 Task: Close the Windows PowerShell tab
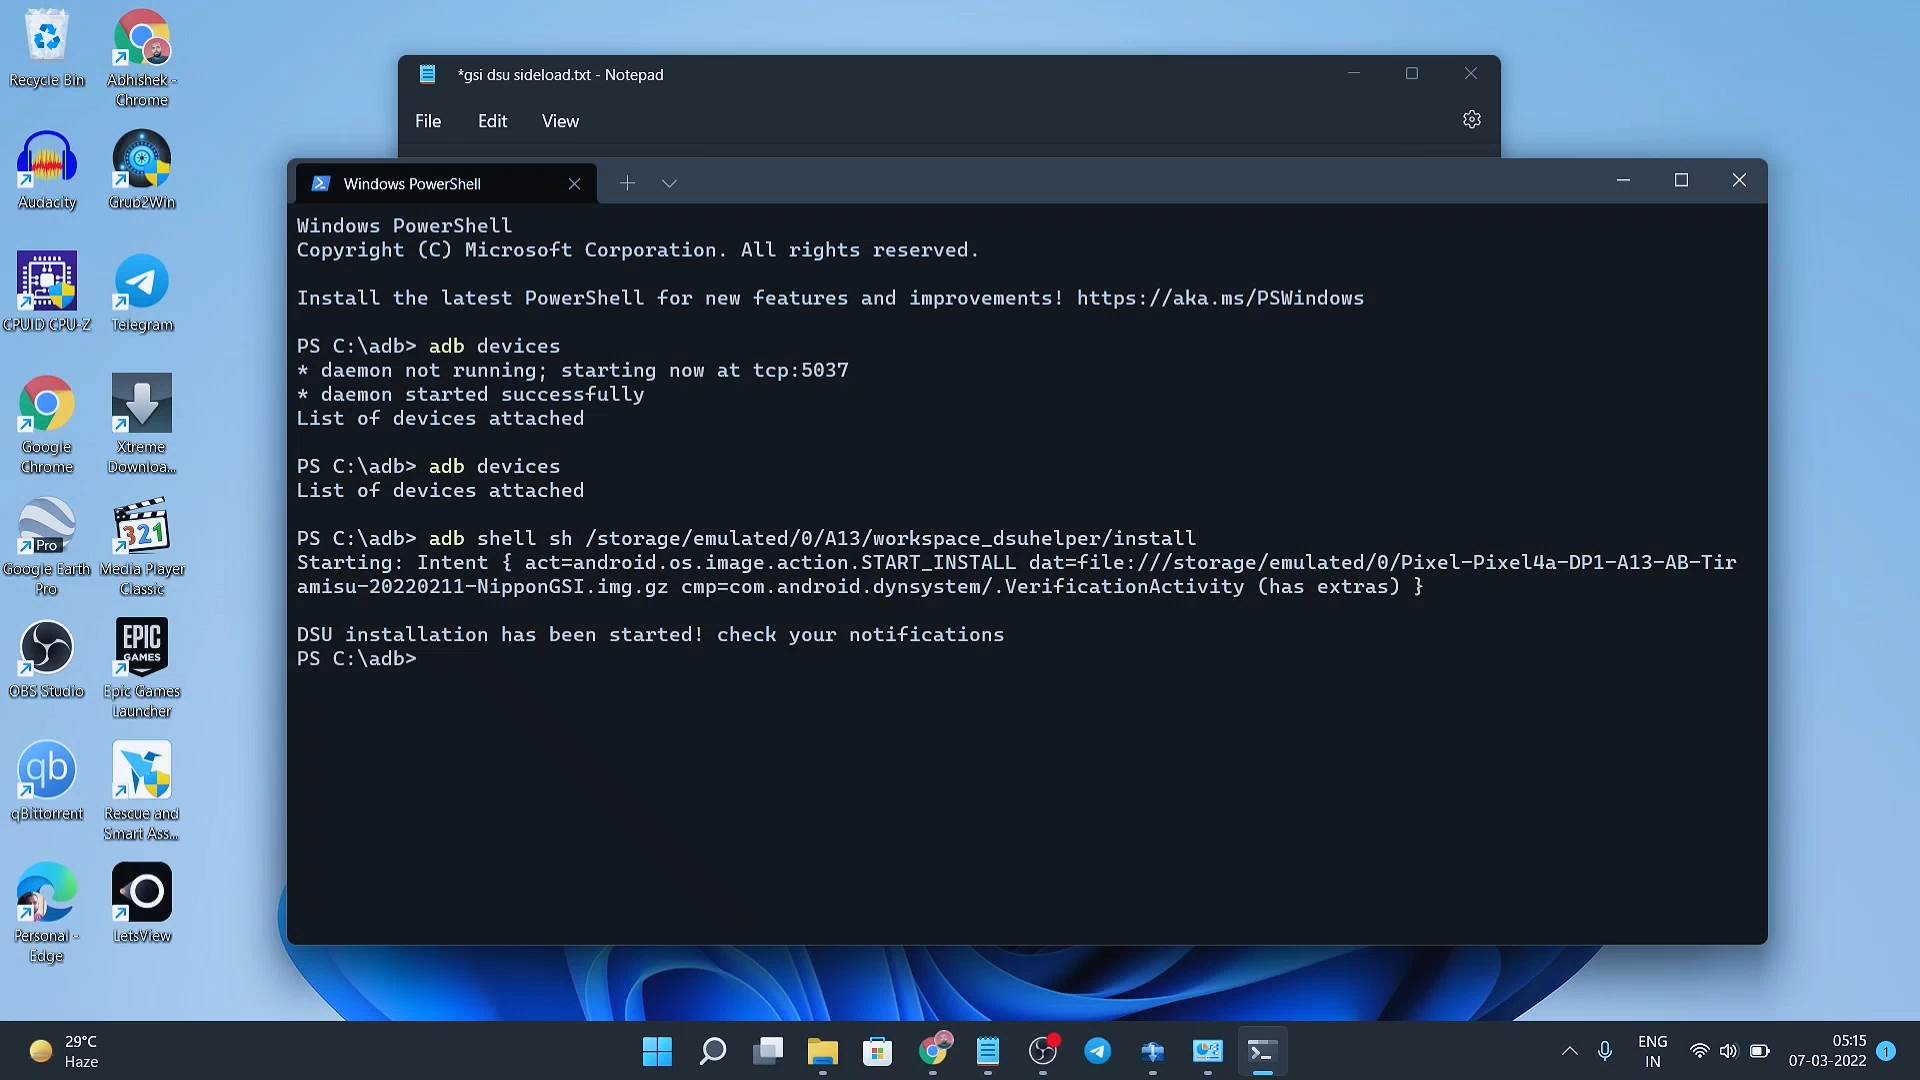click(x=574, y=184)
